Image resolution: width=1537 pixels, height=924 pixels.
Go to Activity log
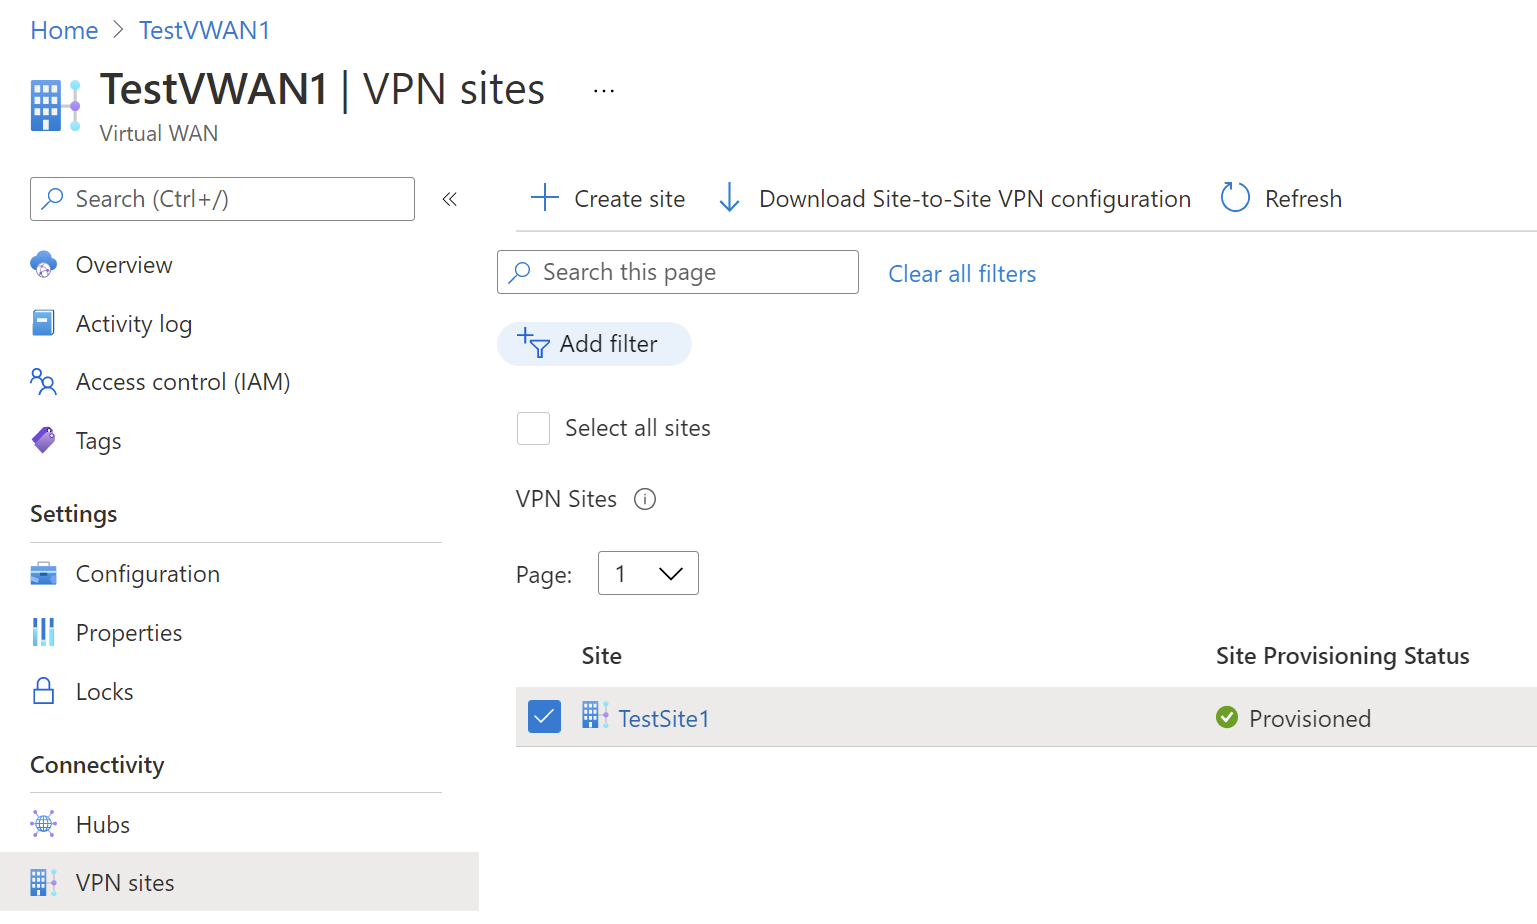click(133, 324)
